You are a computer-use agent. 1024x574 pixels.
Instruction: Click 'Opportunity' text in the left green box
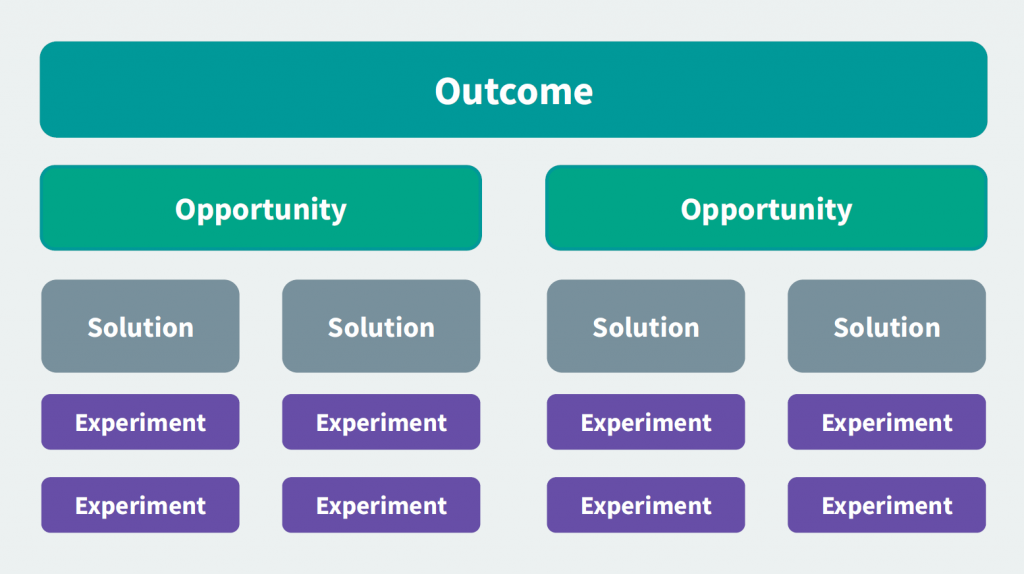tap(261, 209)
